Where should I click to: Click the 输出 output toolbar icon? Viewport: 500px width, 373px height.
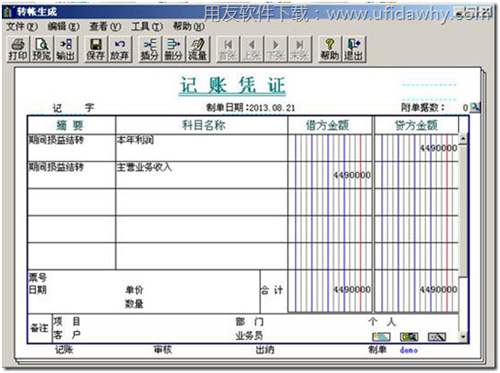[x=66, y=49]
